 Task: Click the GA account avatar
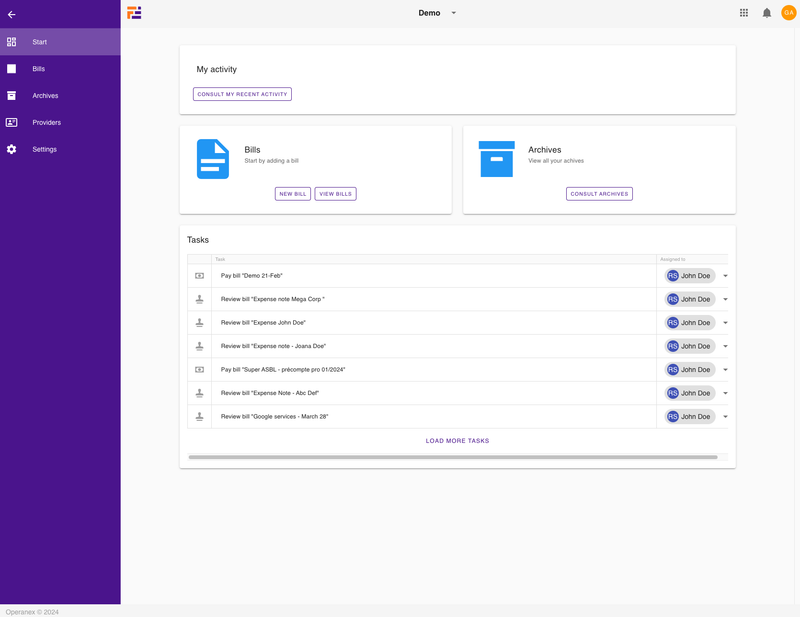point(788,12)
